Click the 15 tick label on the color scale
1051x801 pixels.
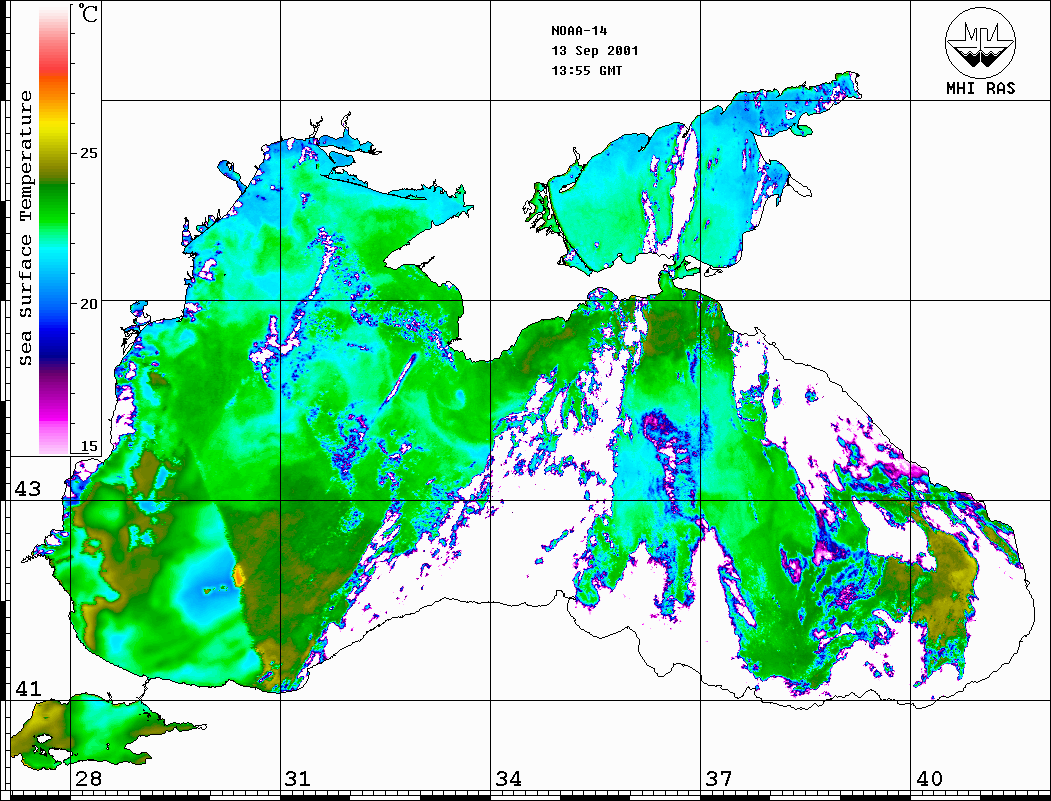[89, 447]
